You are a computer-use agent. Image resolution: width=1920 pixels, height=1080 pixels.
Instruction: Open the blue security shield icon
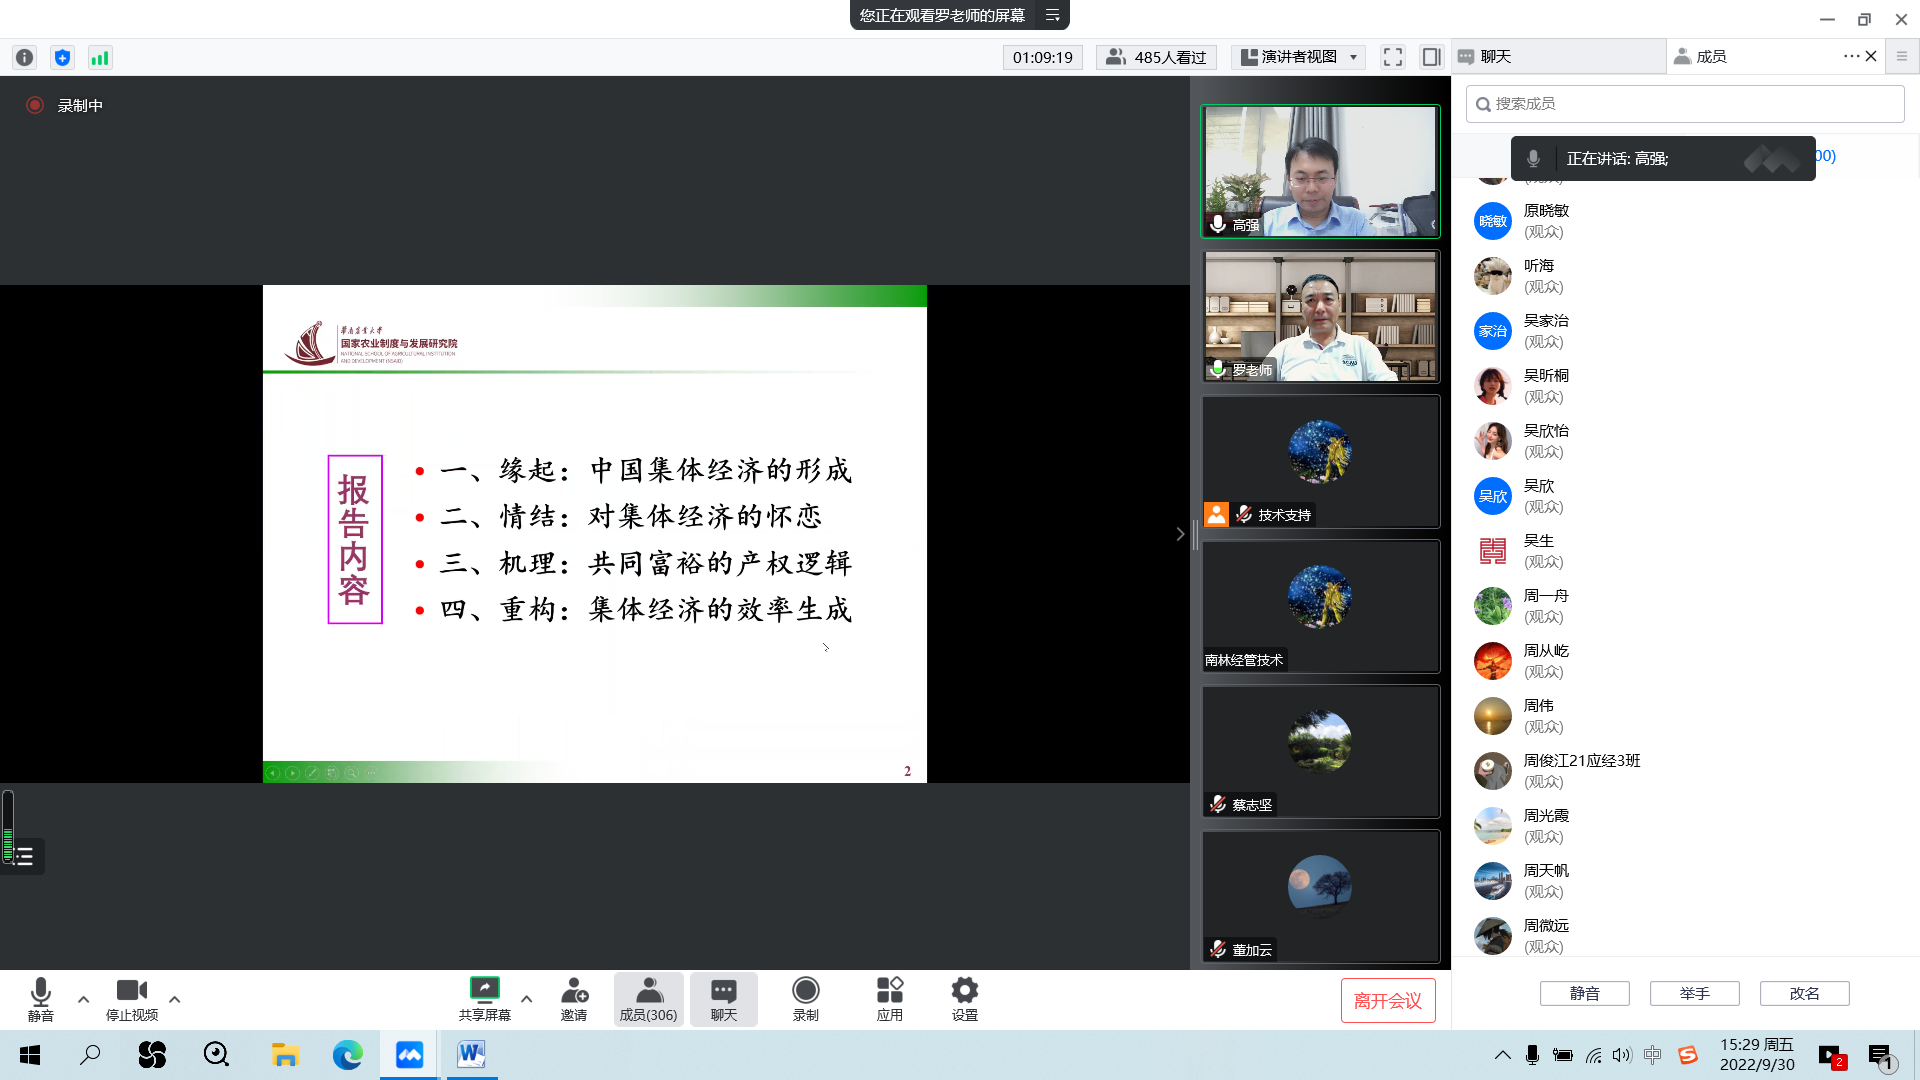[62, 58]
